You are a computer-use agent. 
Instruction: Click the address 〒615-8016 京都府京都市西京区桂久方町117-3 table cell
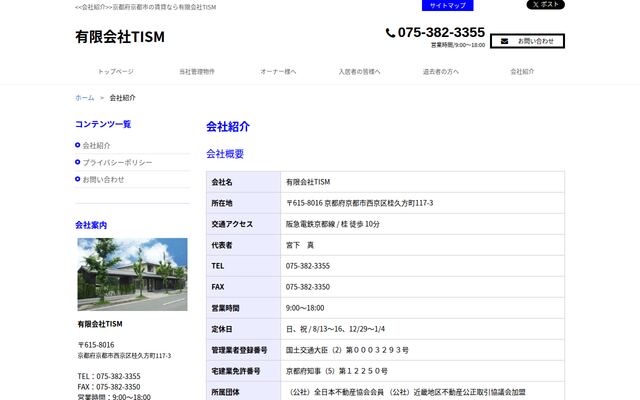[x=422, y=203]
